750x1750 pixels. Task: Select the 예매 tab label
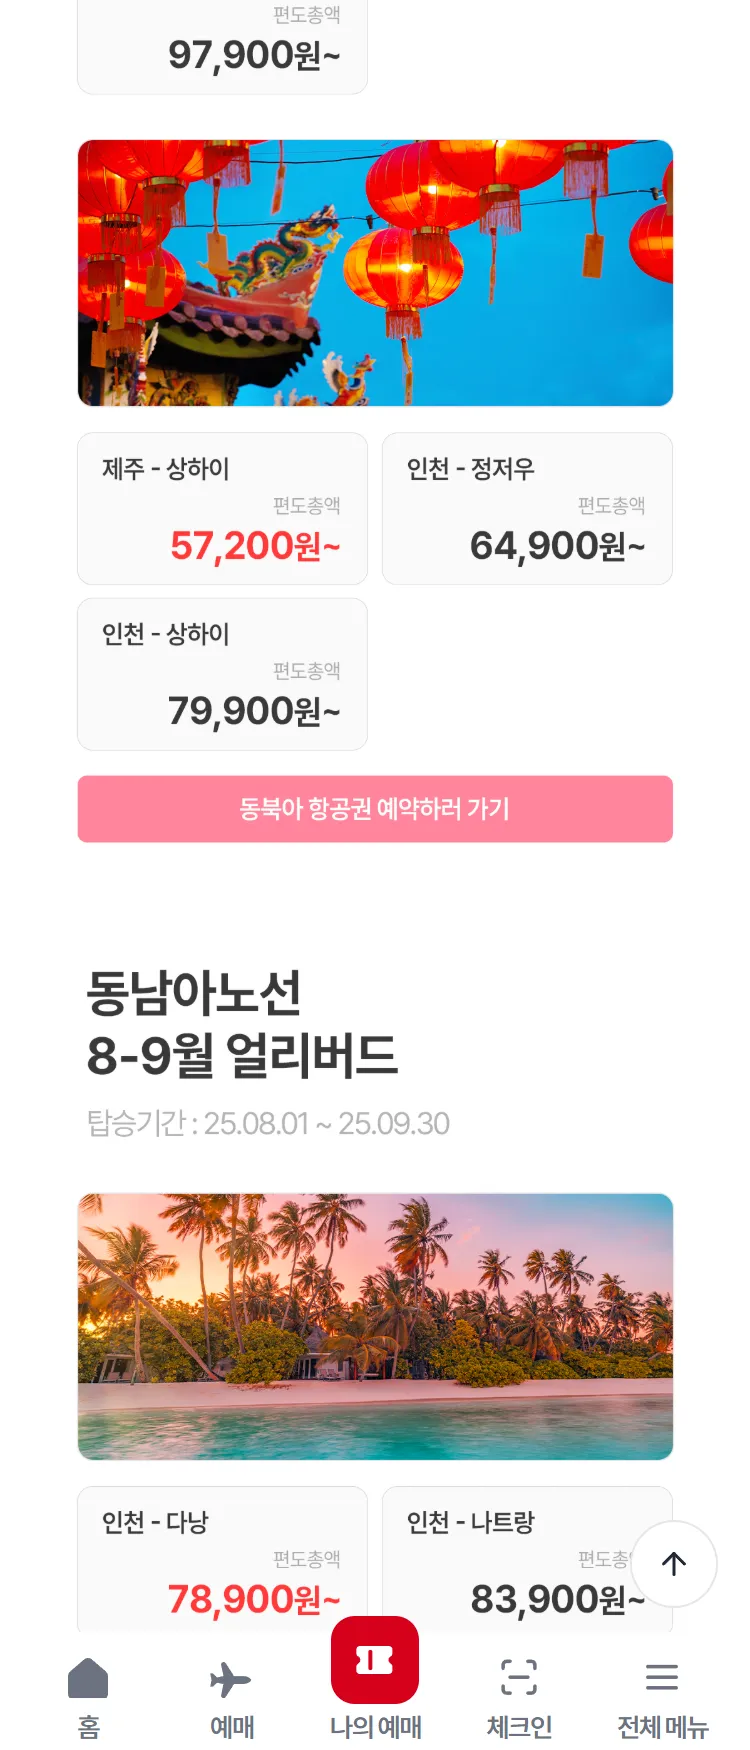coord(232,1727)
